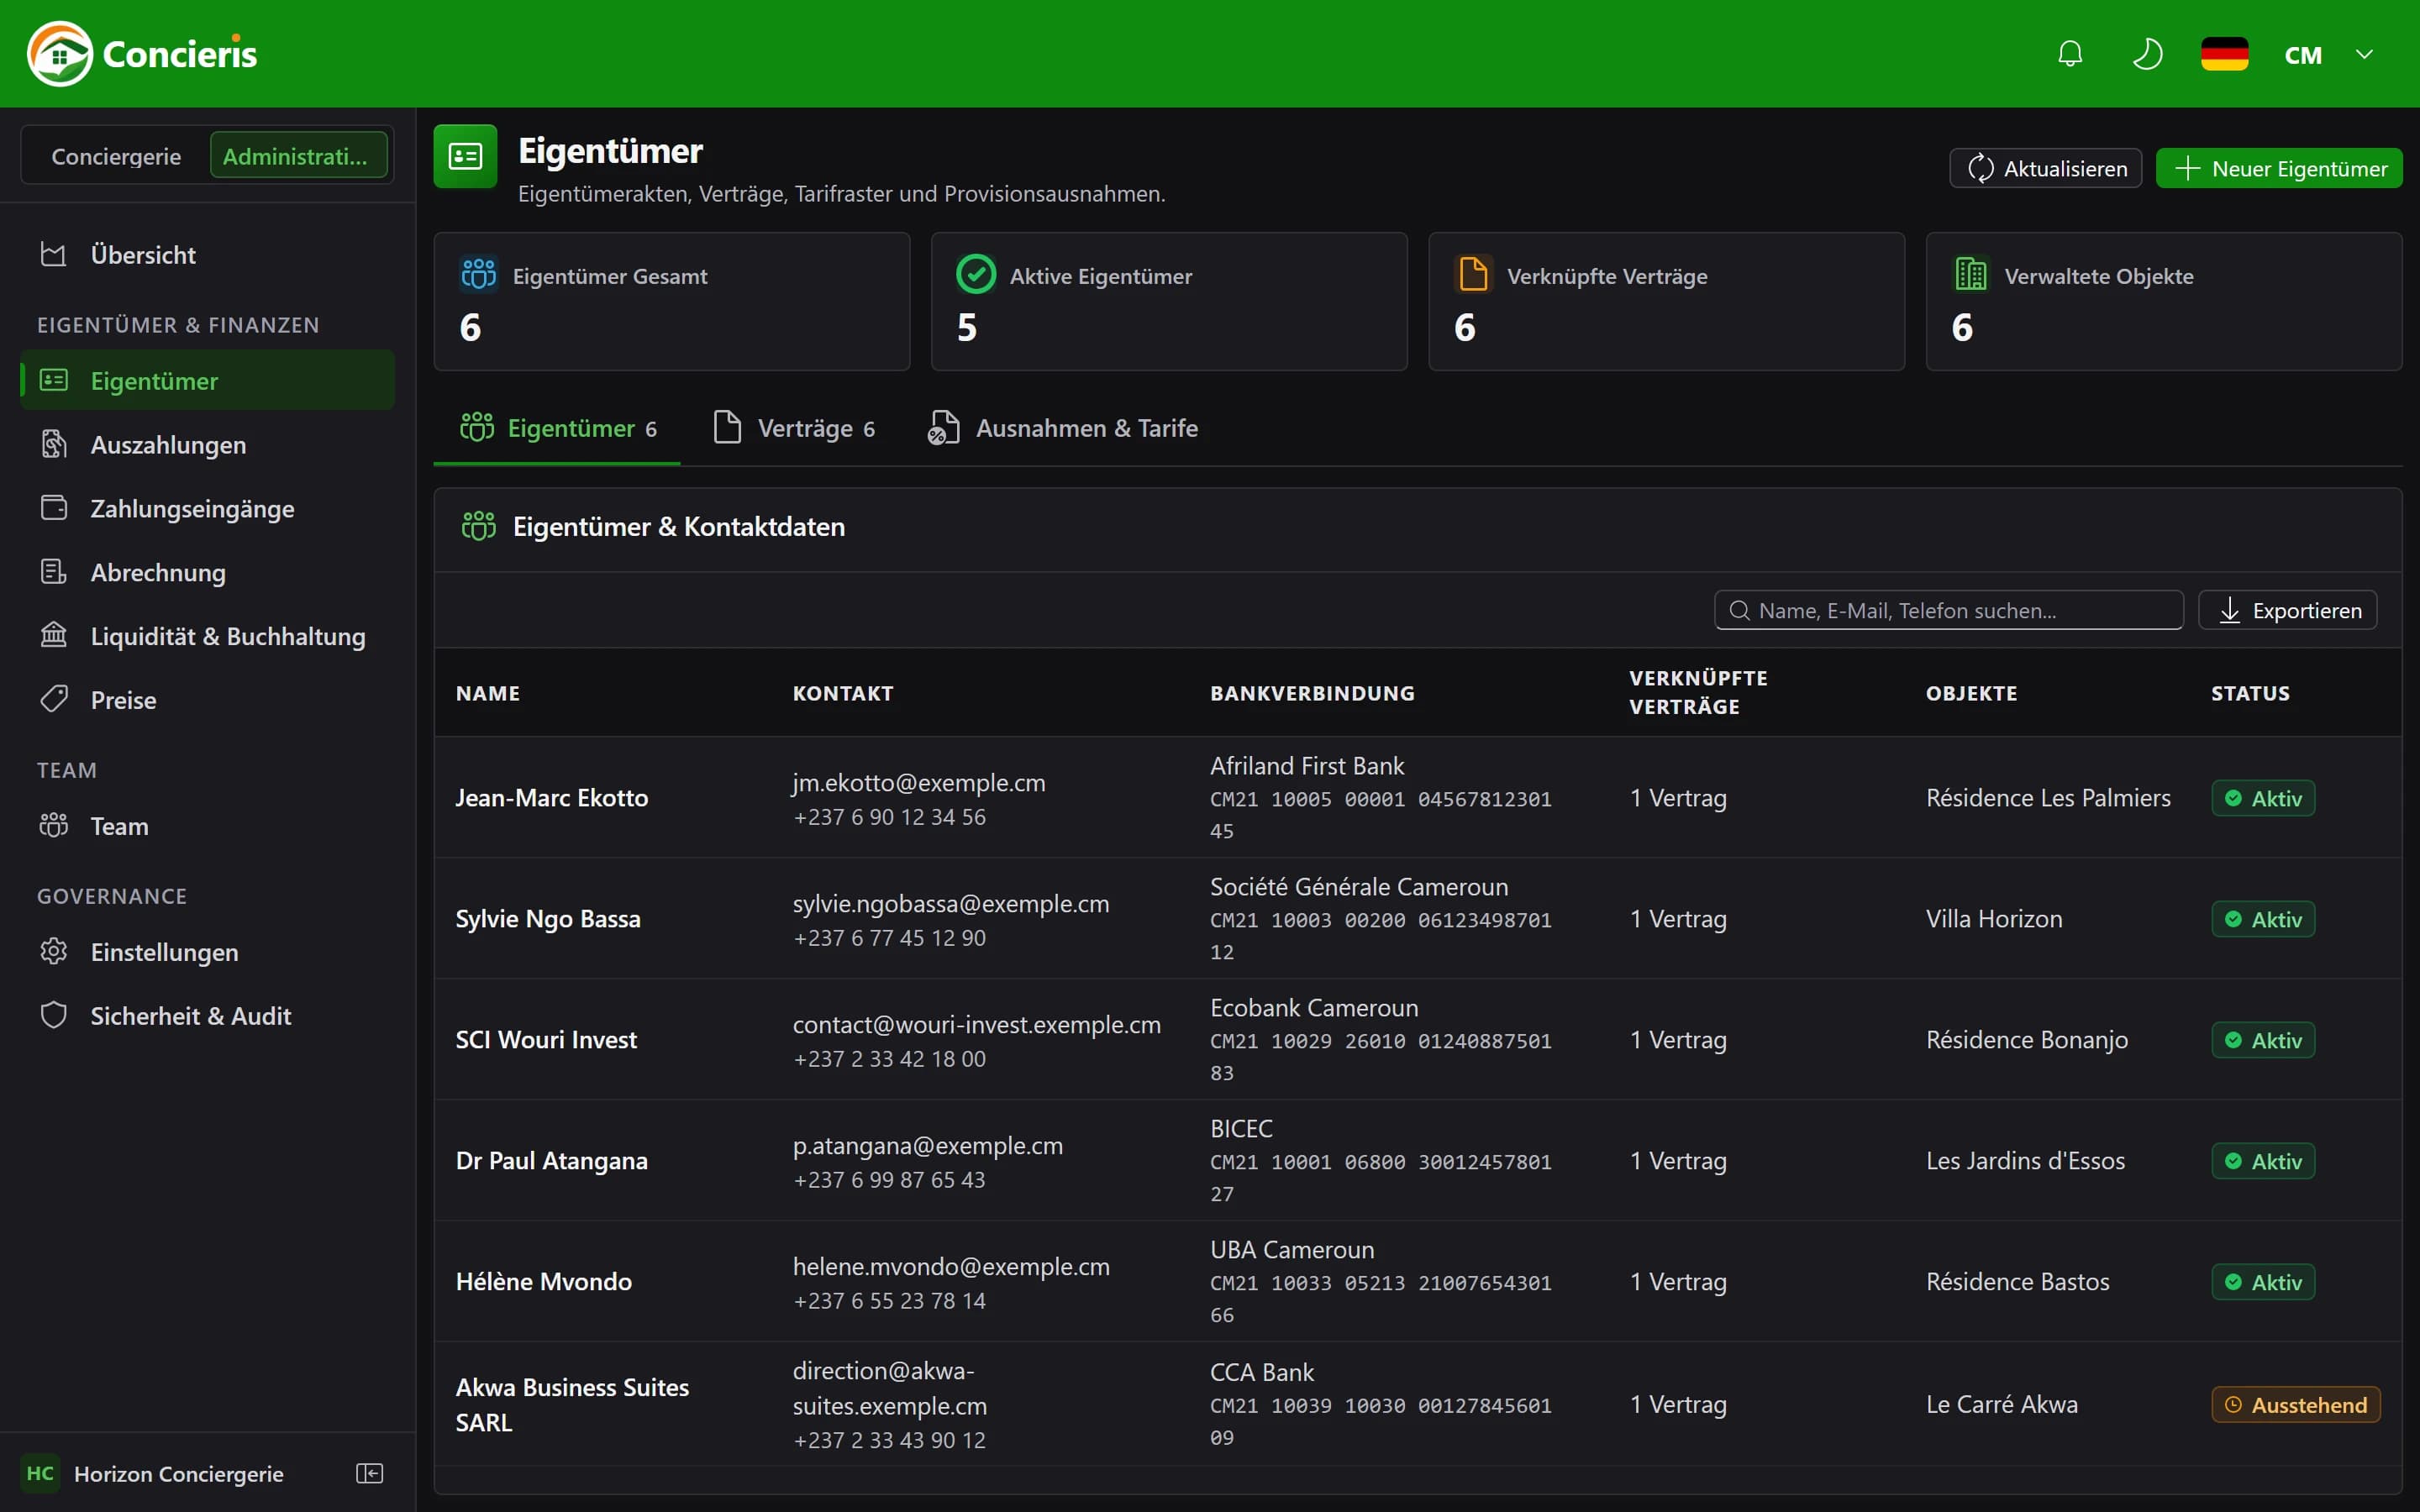Screen dimensions: 2420x1512
Task: Click the Verwaltete Objekte building icon
Action: tap(1970, 273)
